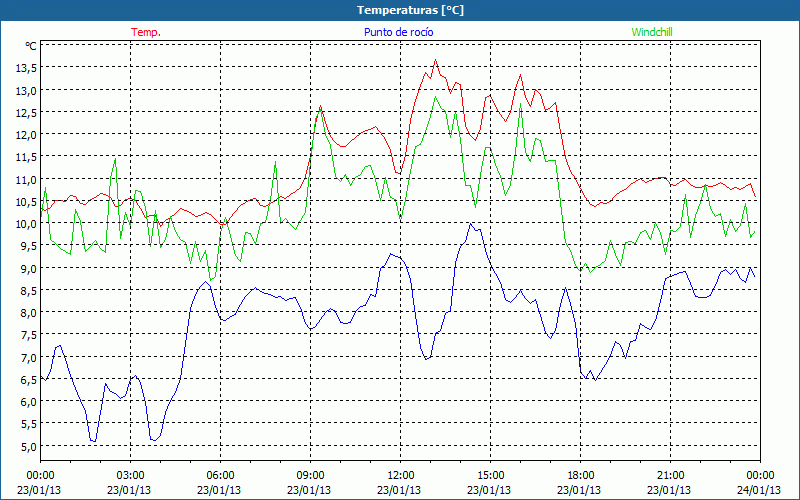Click the 8,5 y-axis value
This screenshot has height=500, width=800.
[x=30, y=290]
